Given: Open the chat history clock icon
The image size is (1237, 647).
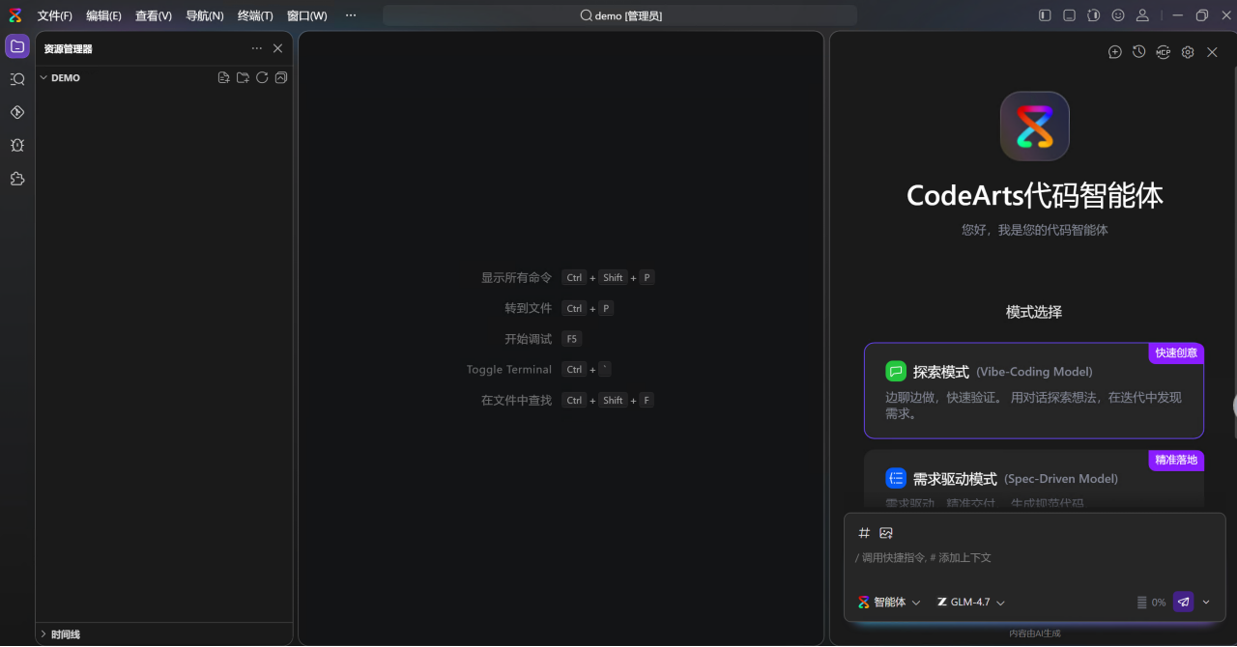Looking at the screenshot, I should [x=1139, y=52].
